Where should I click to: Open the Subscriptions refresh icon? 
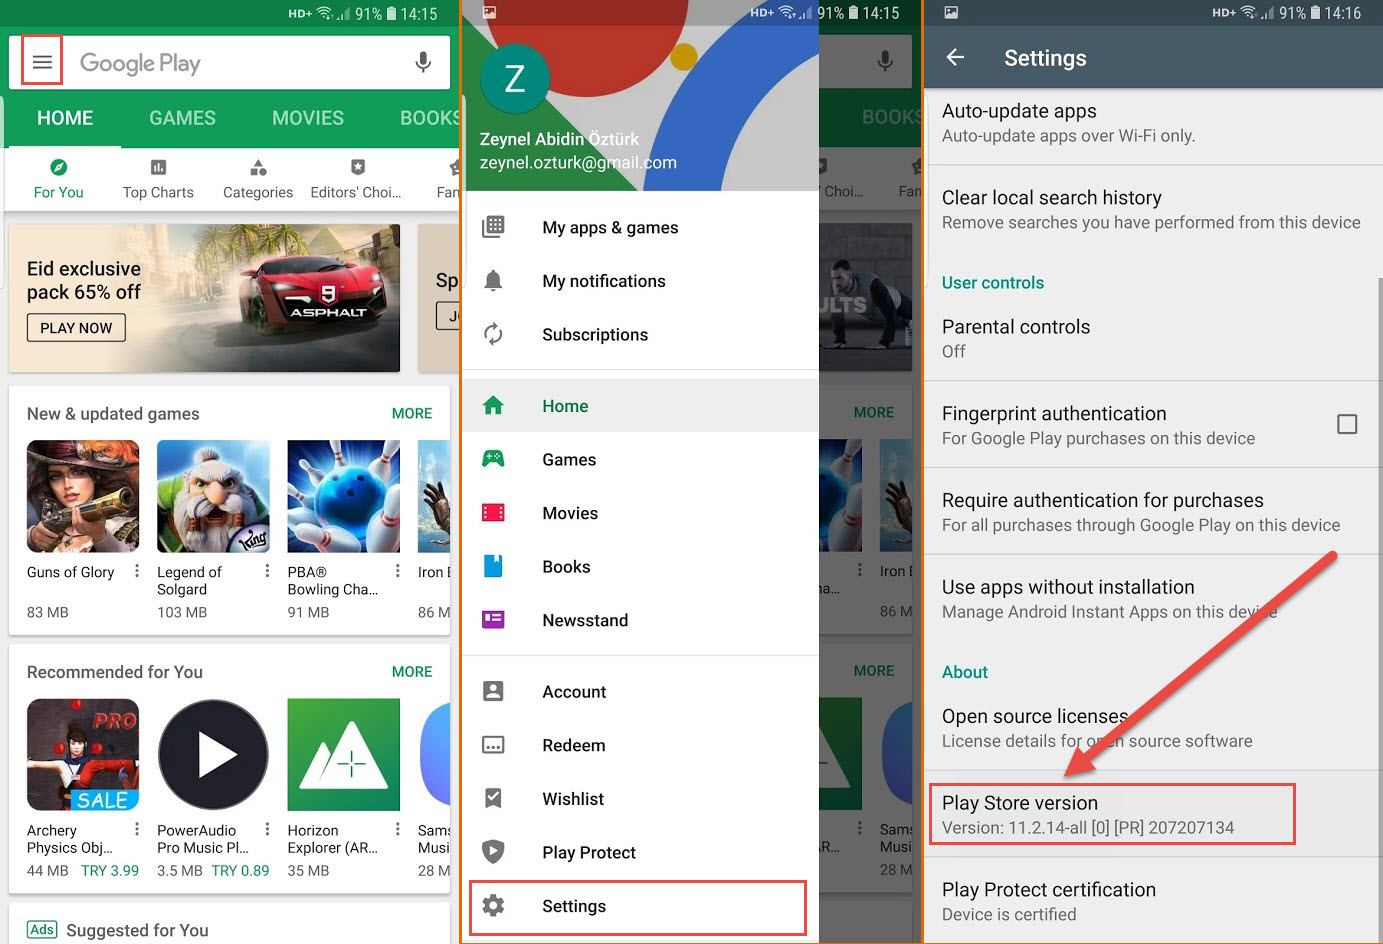tap(493, 334)
